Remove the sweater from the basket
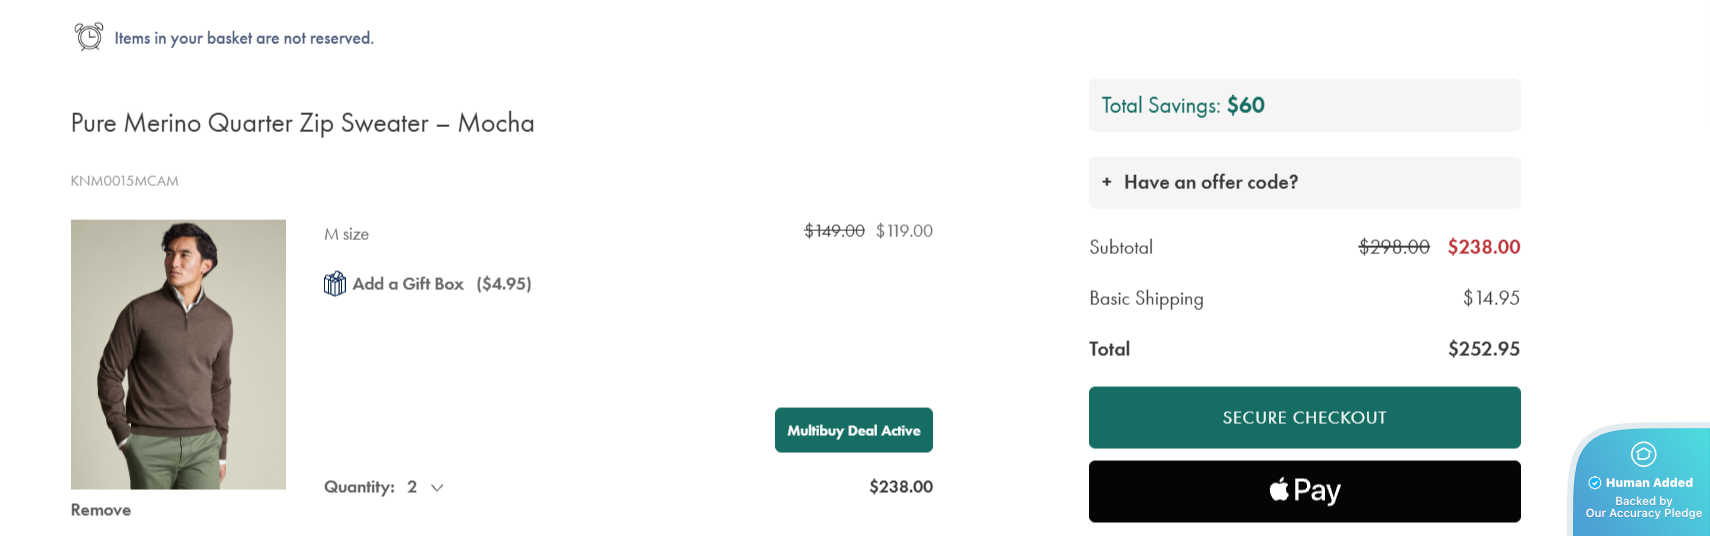 point(101,510)
